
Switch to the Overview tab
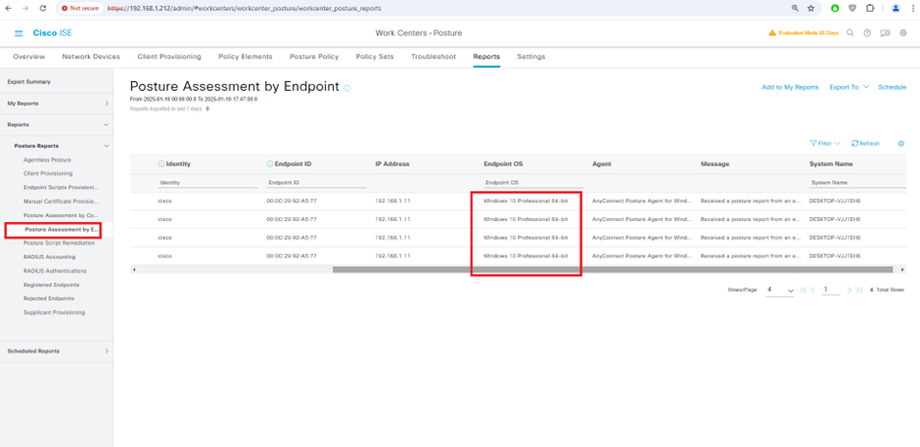[x=29, y=57]
